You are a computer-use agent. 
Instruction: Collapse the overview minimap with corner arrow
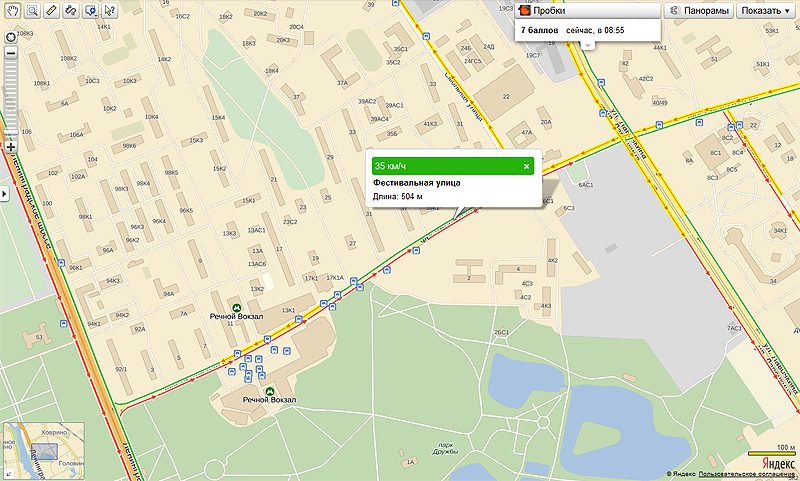tap(8, 472)
